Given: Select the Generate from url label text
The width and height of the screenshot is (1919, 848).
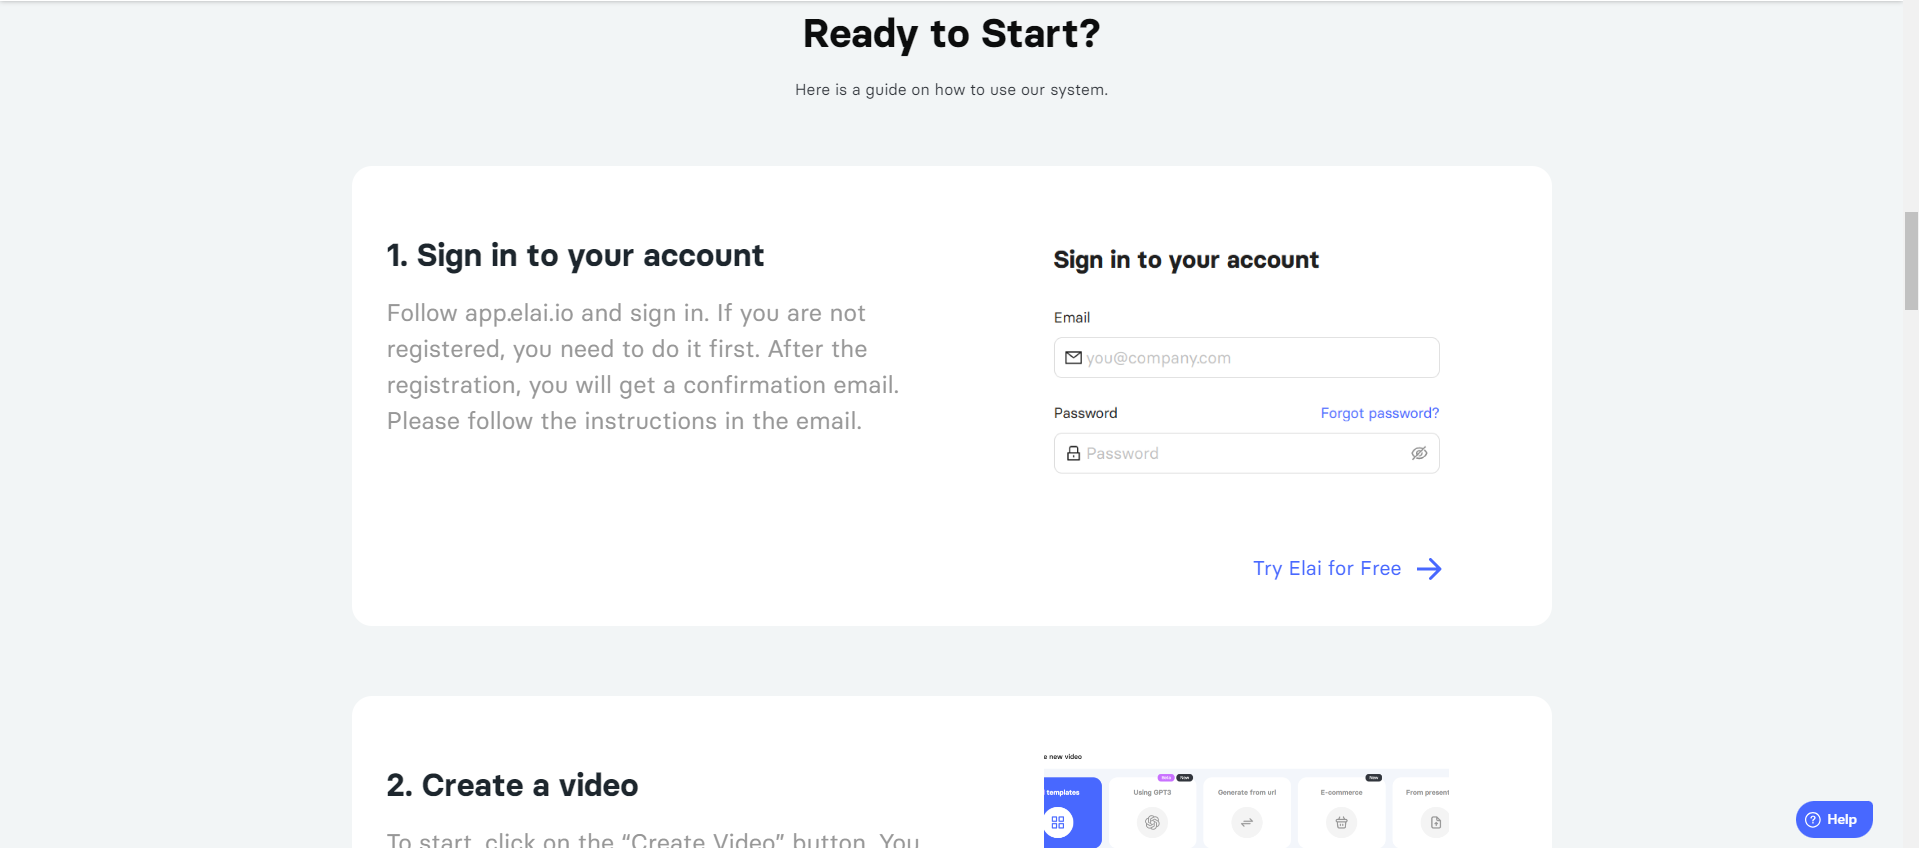Looking at the screenshot, I should point(1247,792).
